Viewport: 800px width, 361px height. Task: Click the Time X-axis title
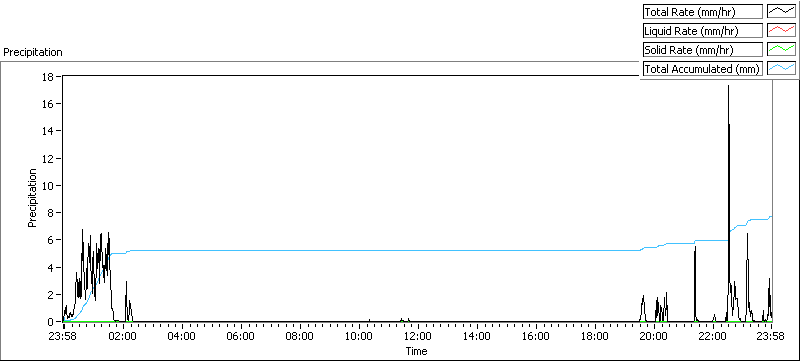coord(416,351)
